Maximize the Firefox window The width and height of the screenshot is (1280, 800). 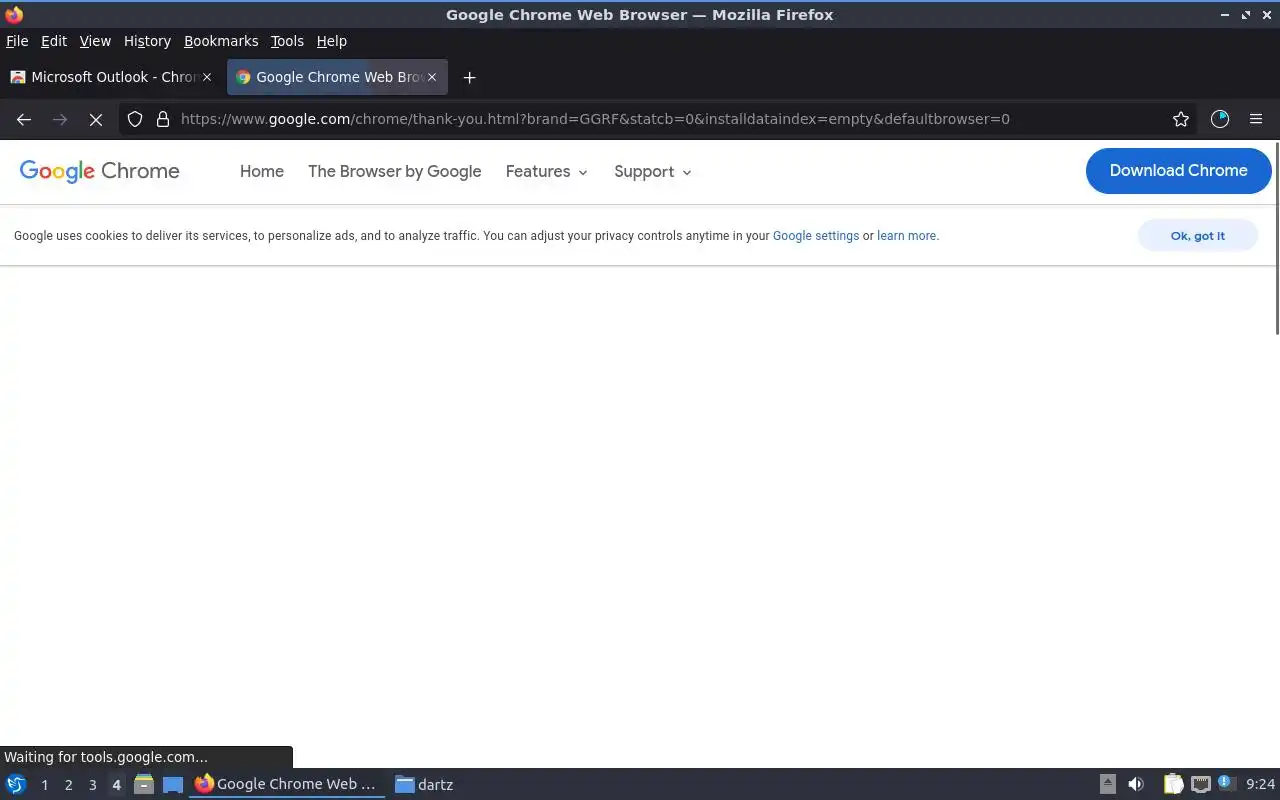point(1246,15)
